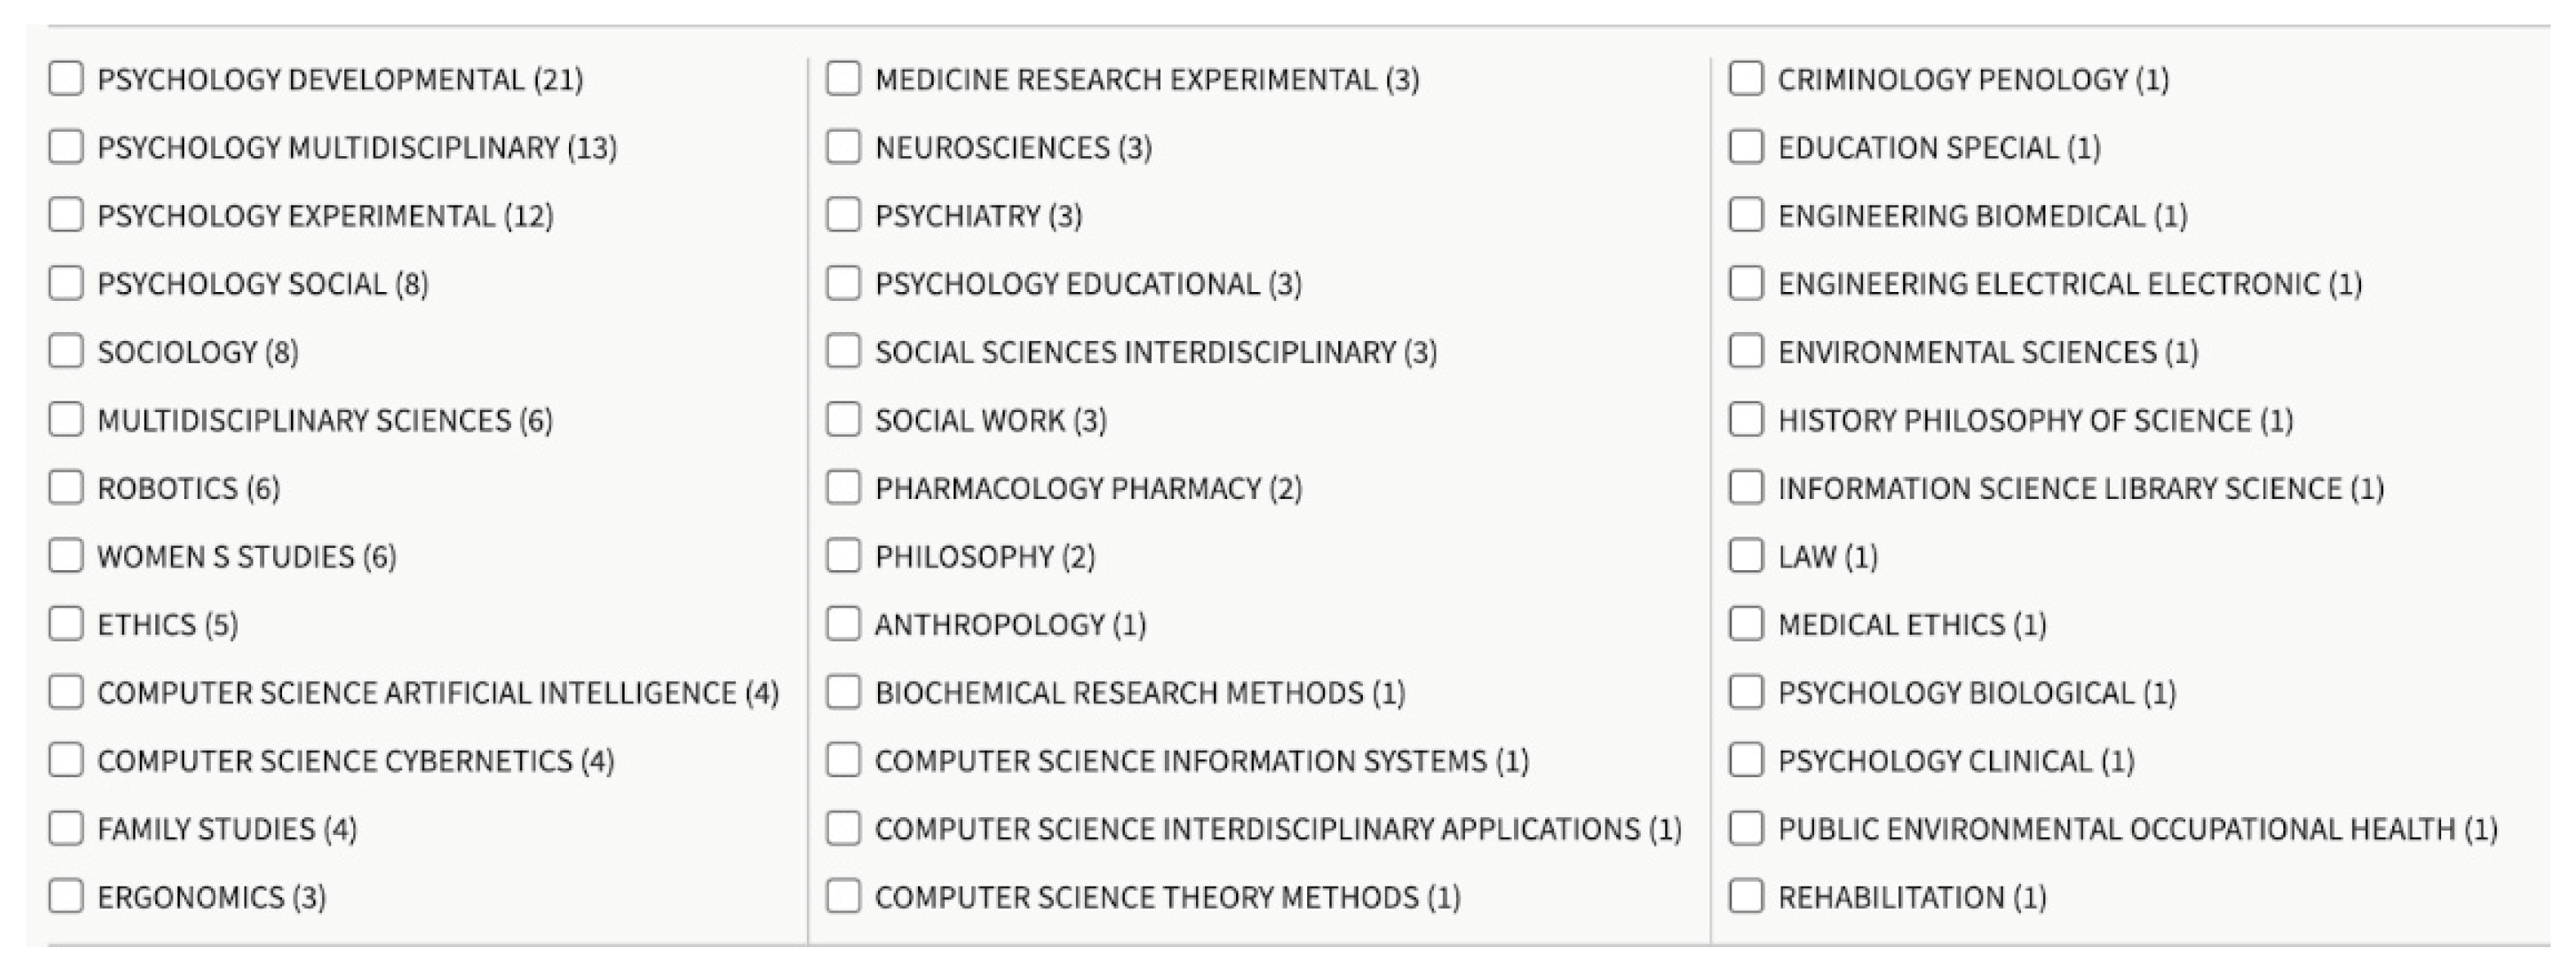Enable the Ergonomics (3) filter
Viewport: 2576px width, 970px height.
tap(66, 896)
